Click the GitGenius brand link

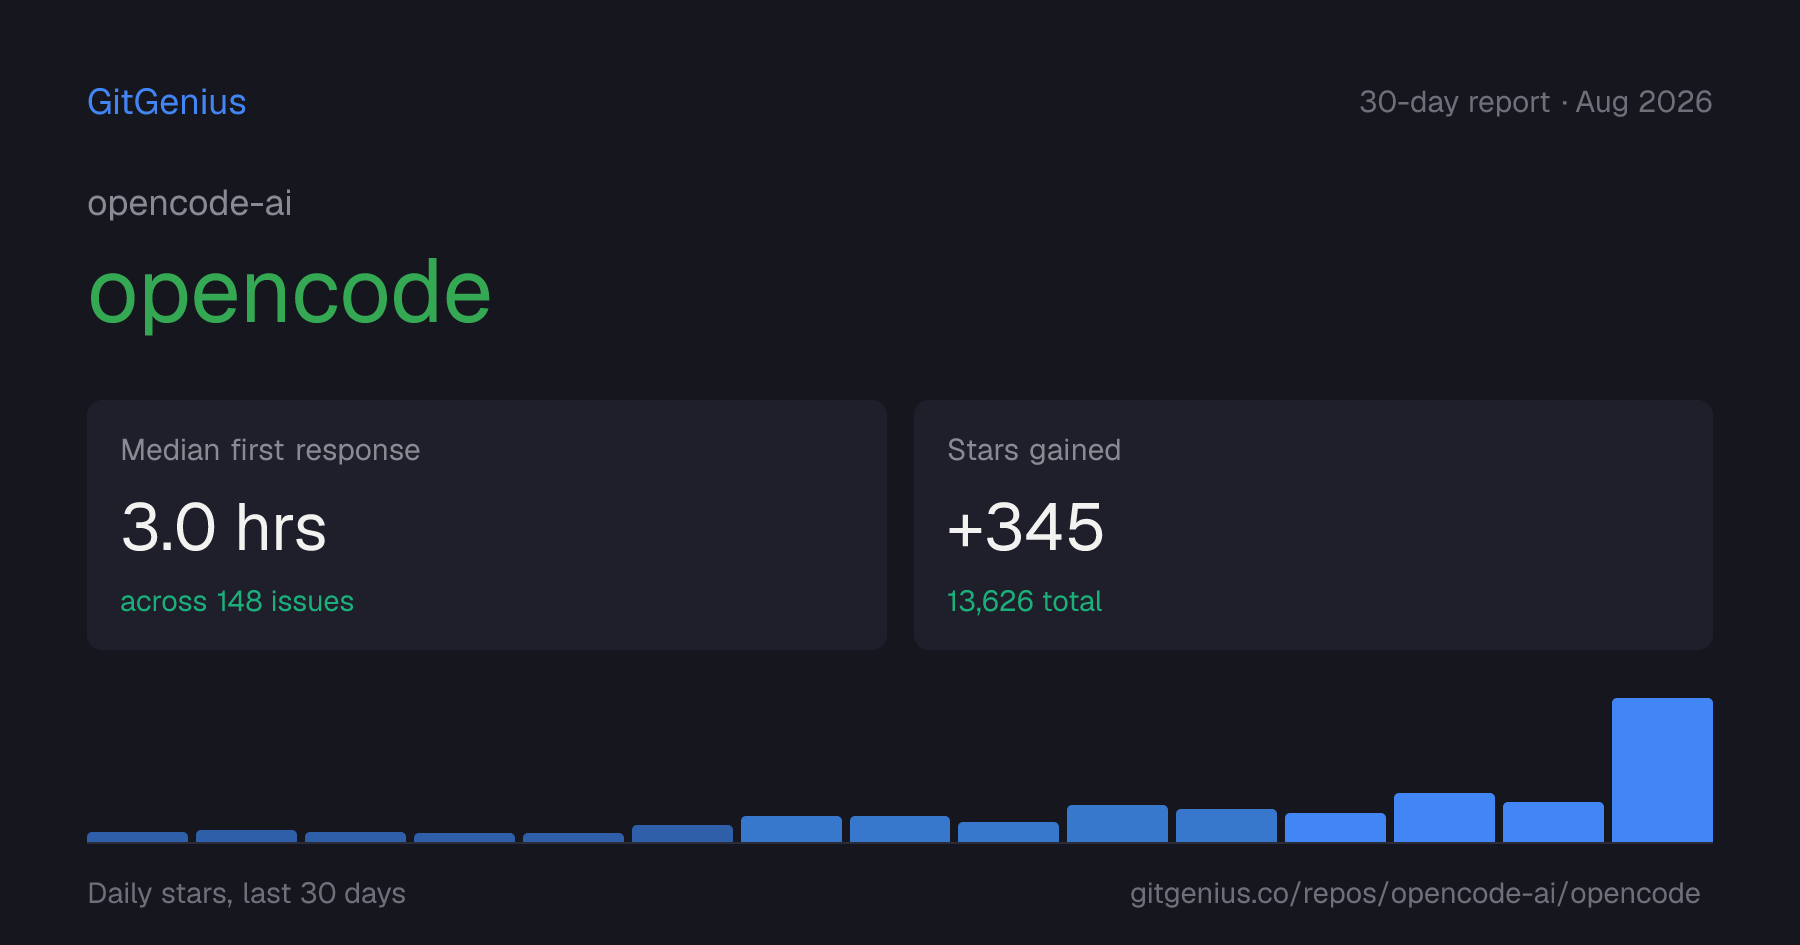(x=167, y=102)
